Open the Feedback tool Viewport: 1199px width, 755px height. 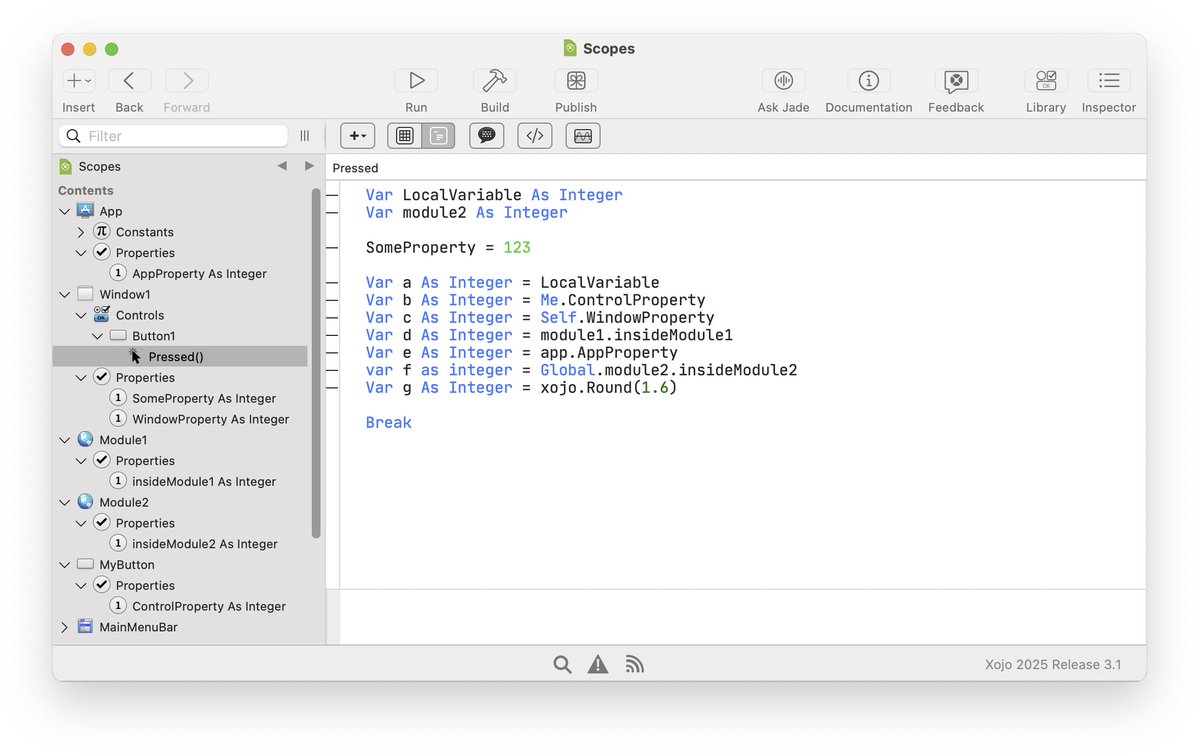tap(956, 80)
